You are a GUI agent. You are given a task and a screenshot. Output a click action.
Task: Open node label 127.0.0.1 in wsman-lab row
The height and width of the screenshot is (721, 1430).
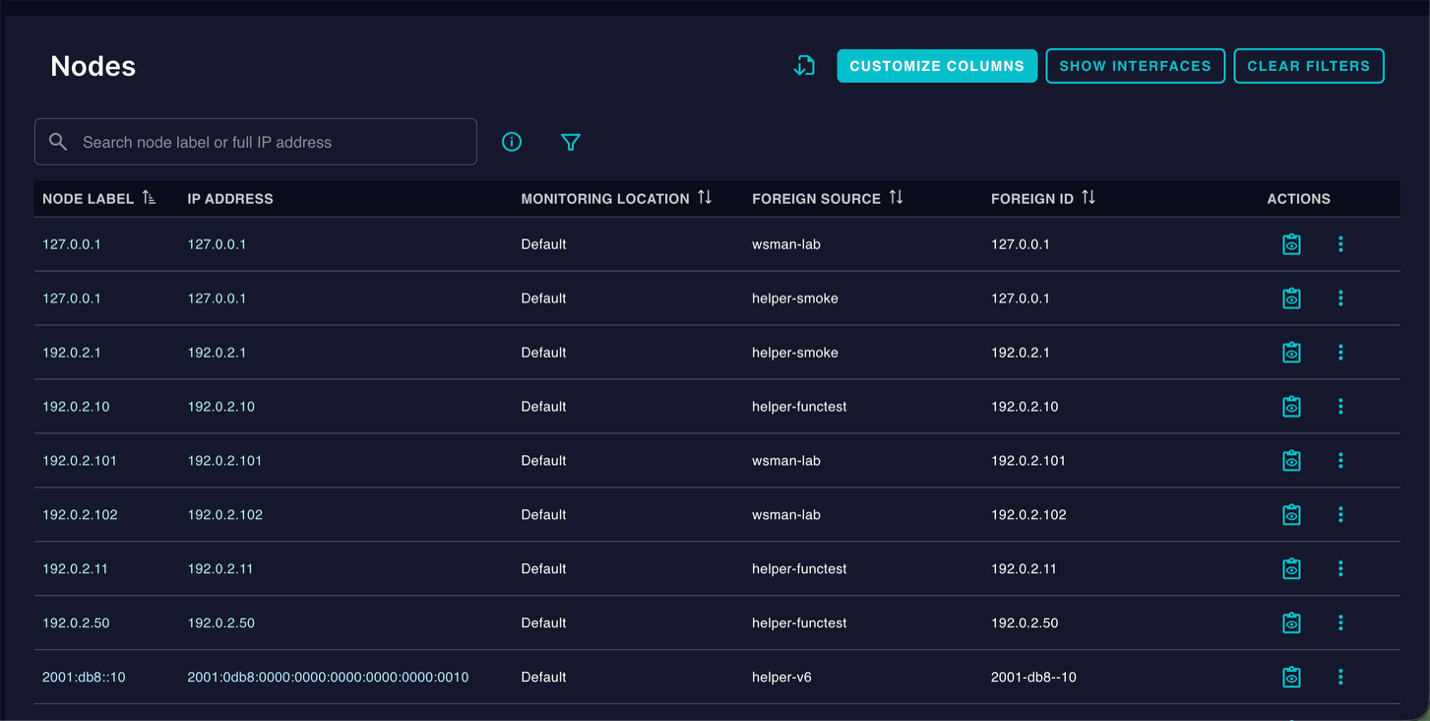(72, 244)
